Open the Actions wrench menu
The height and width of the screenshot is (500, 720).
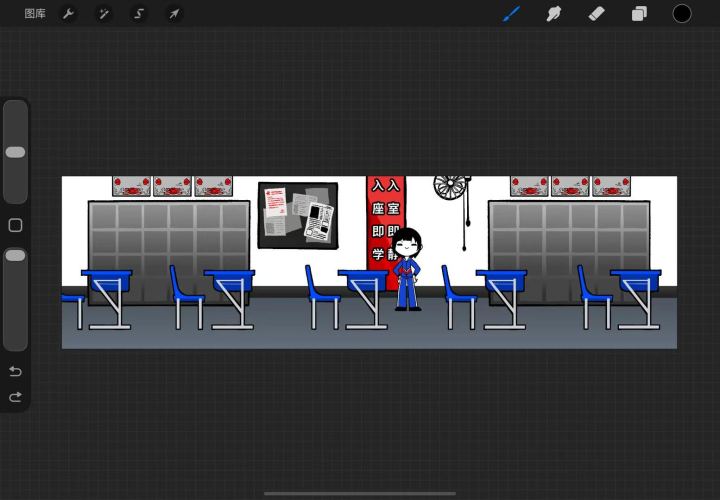68,14
